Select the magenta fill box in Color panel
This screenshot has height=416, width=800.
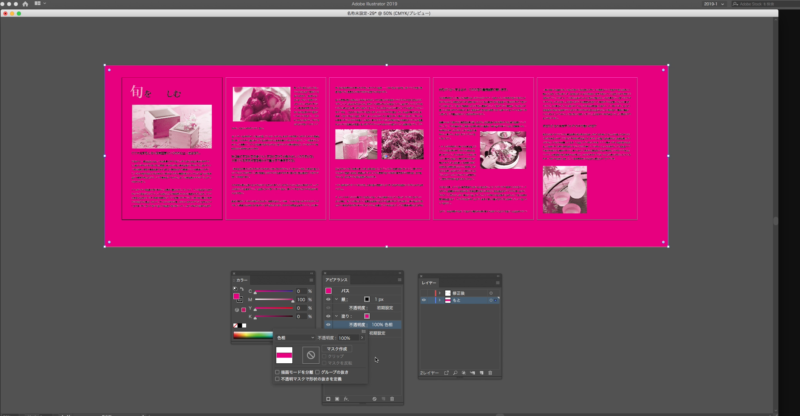tap(237, 297)
